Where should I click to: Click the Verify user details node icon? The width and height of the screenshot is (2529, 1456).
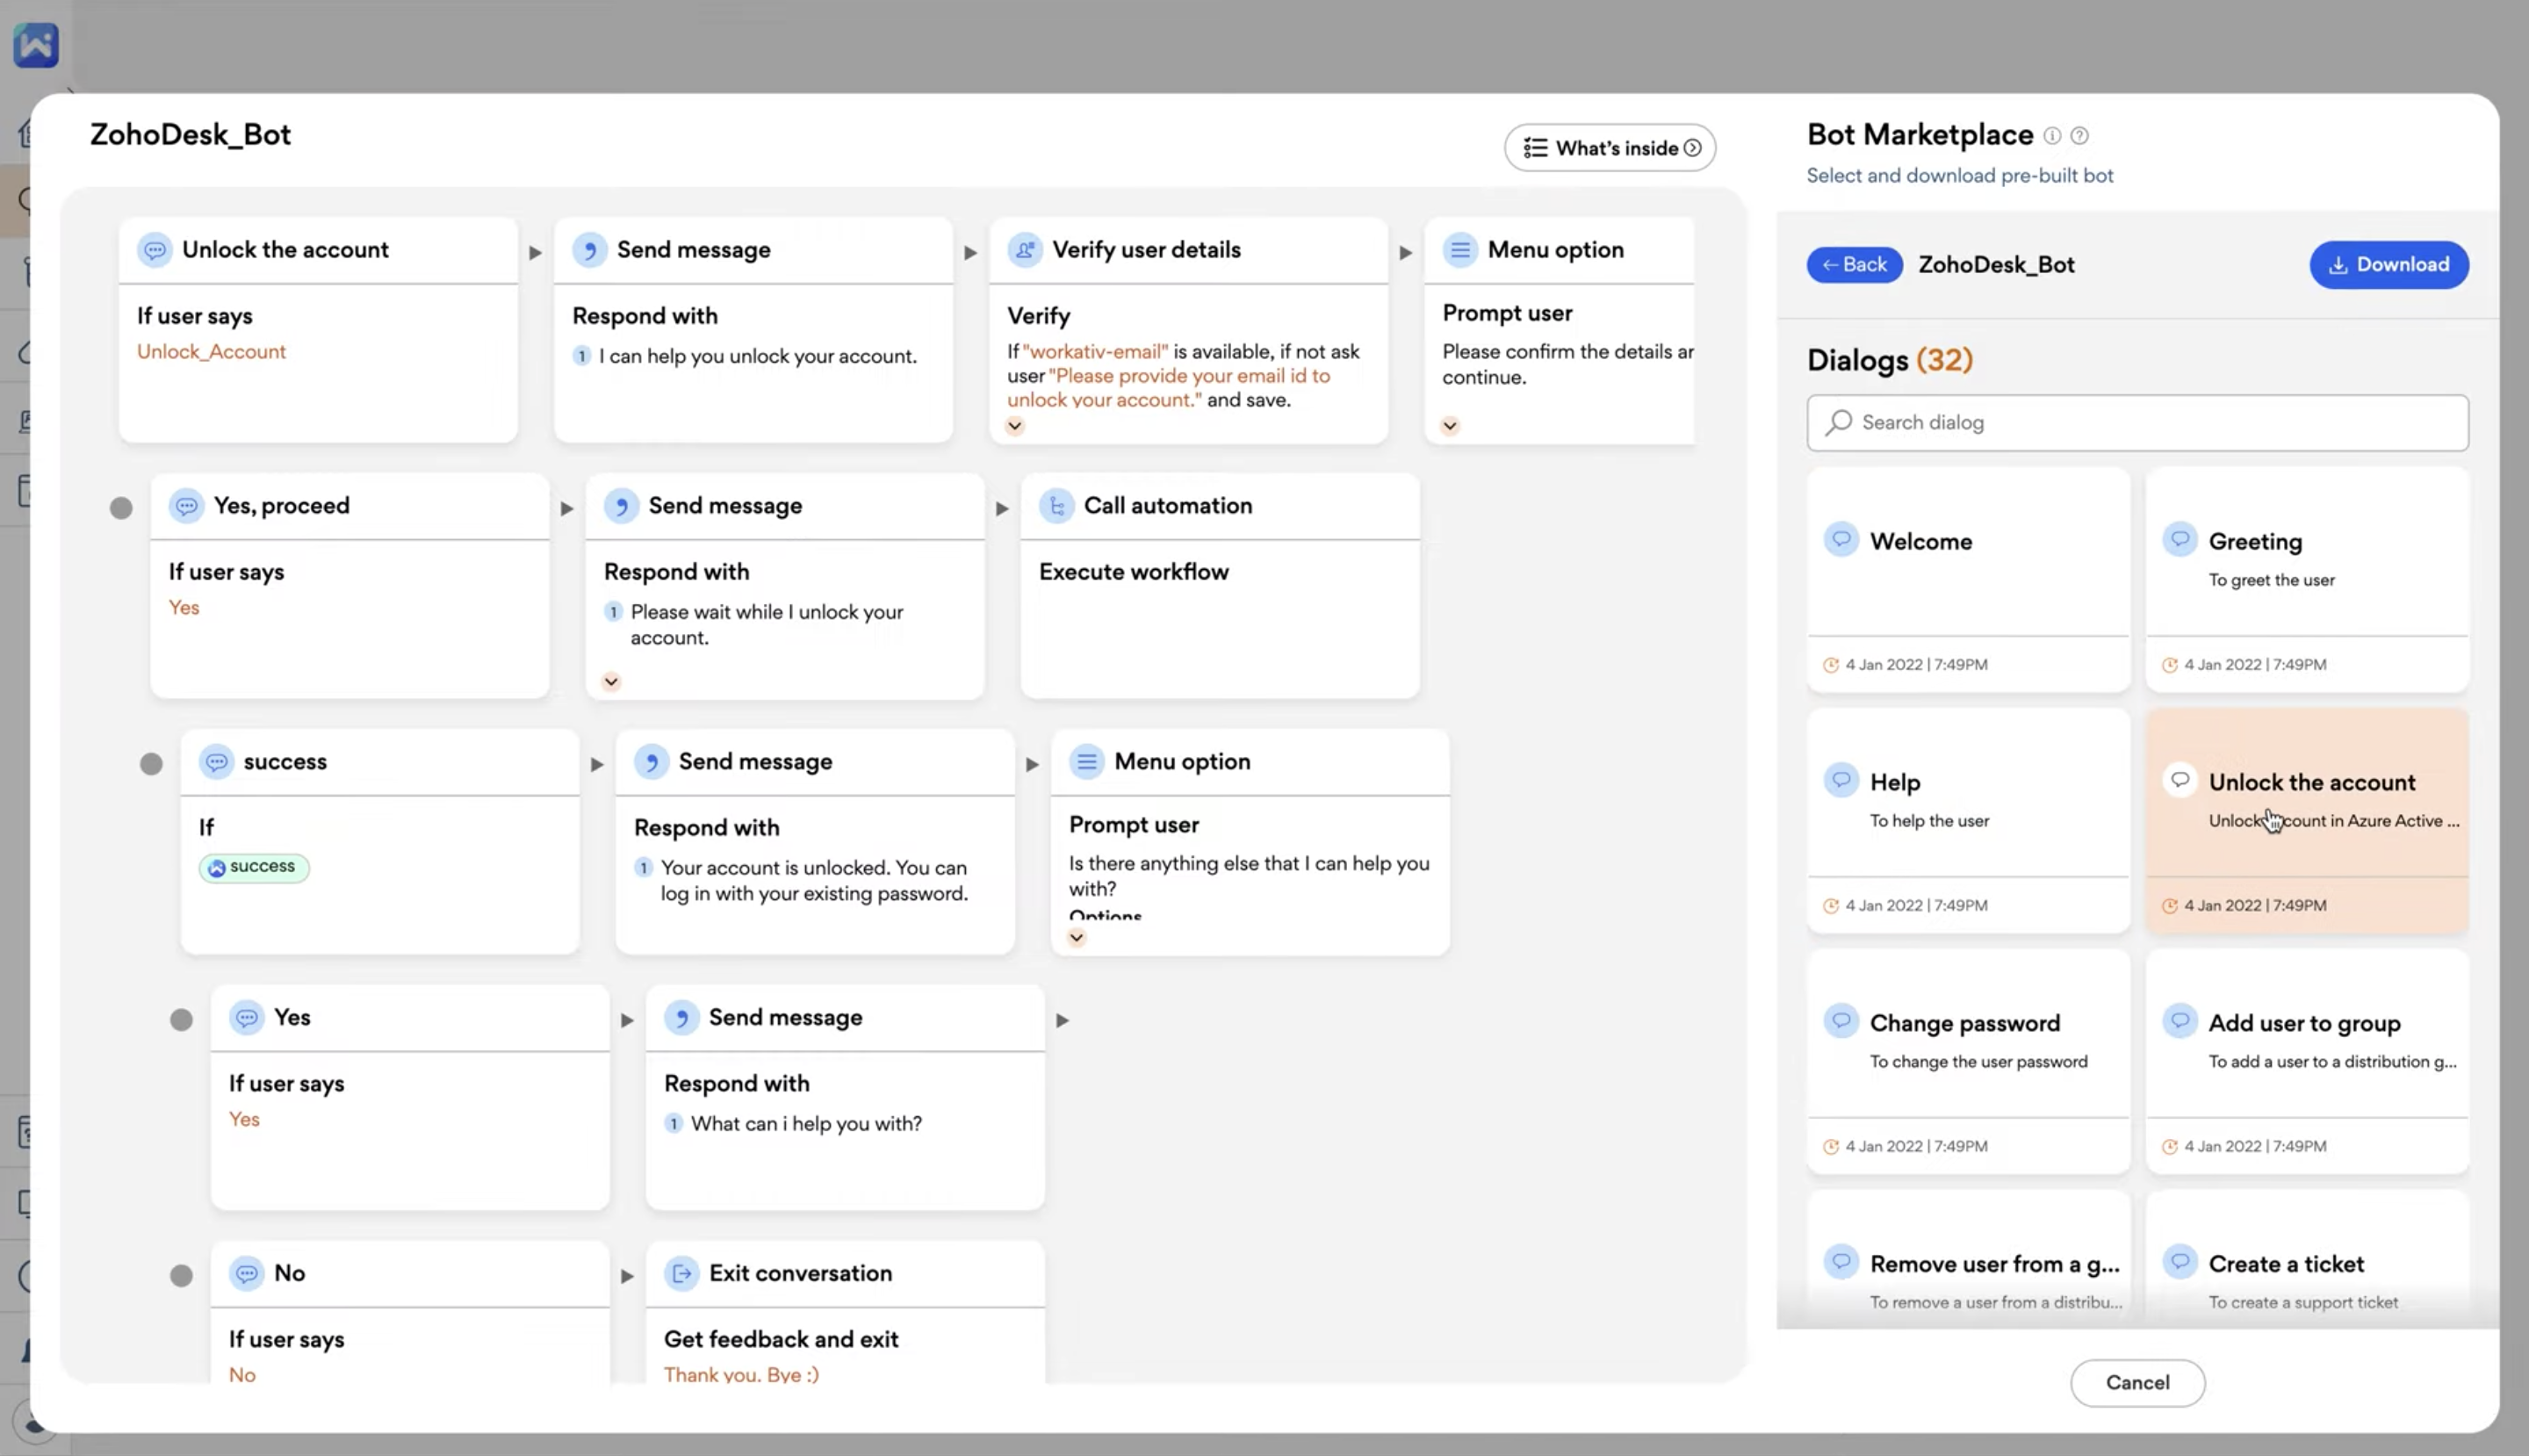point(1025,250)
